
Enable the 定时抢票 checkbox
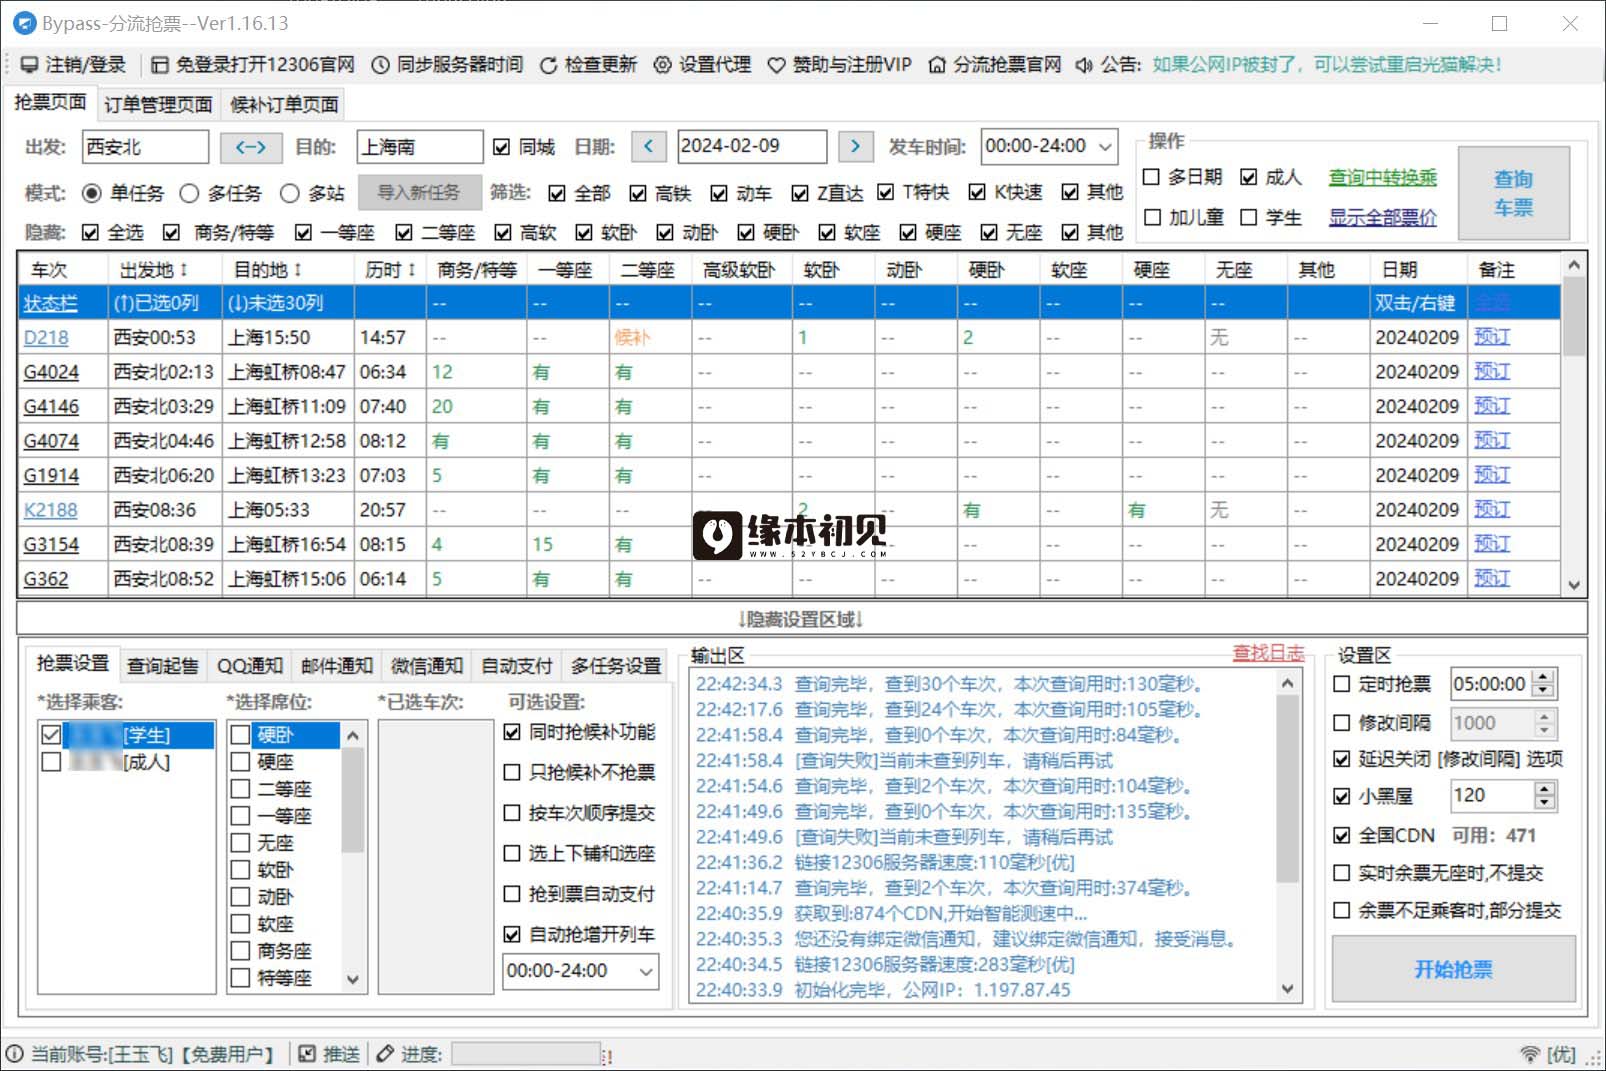click(1342, 684)
